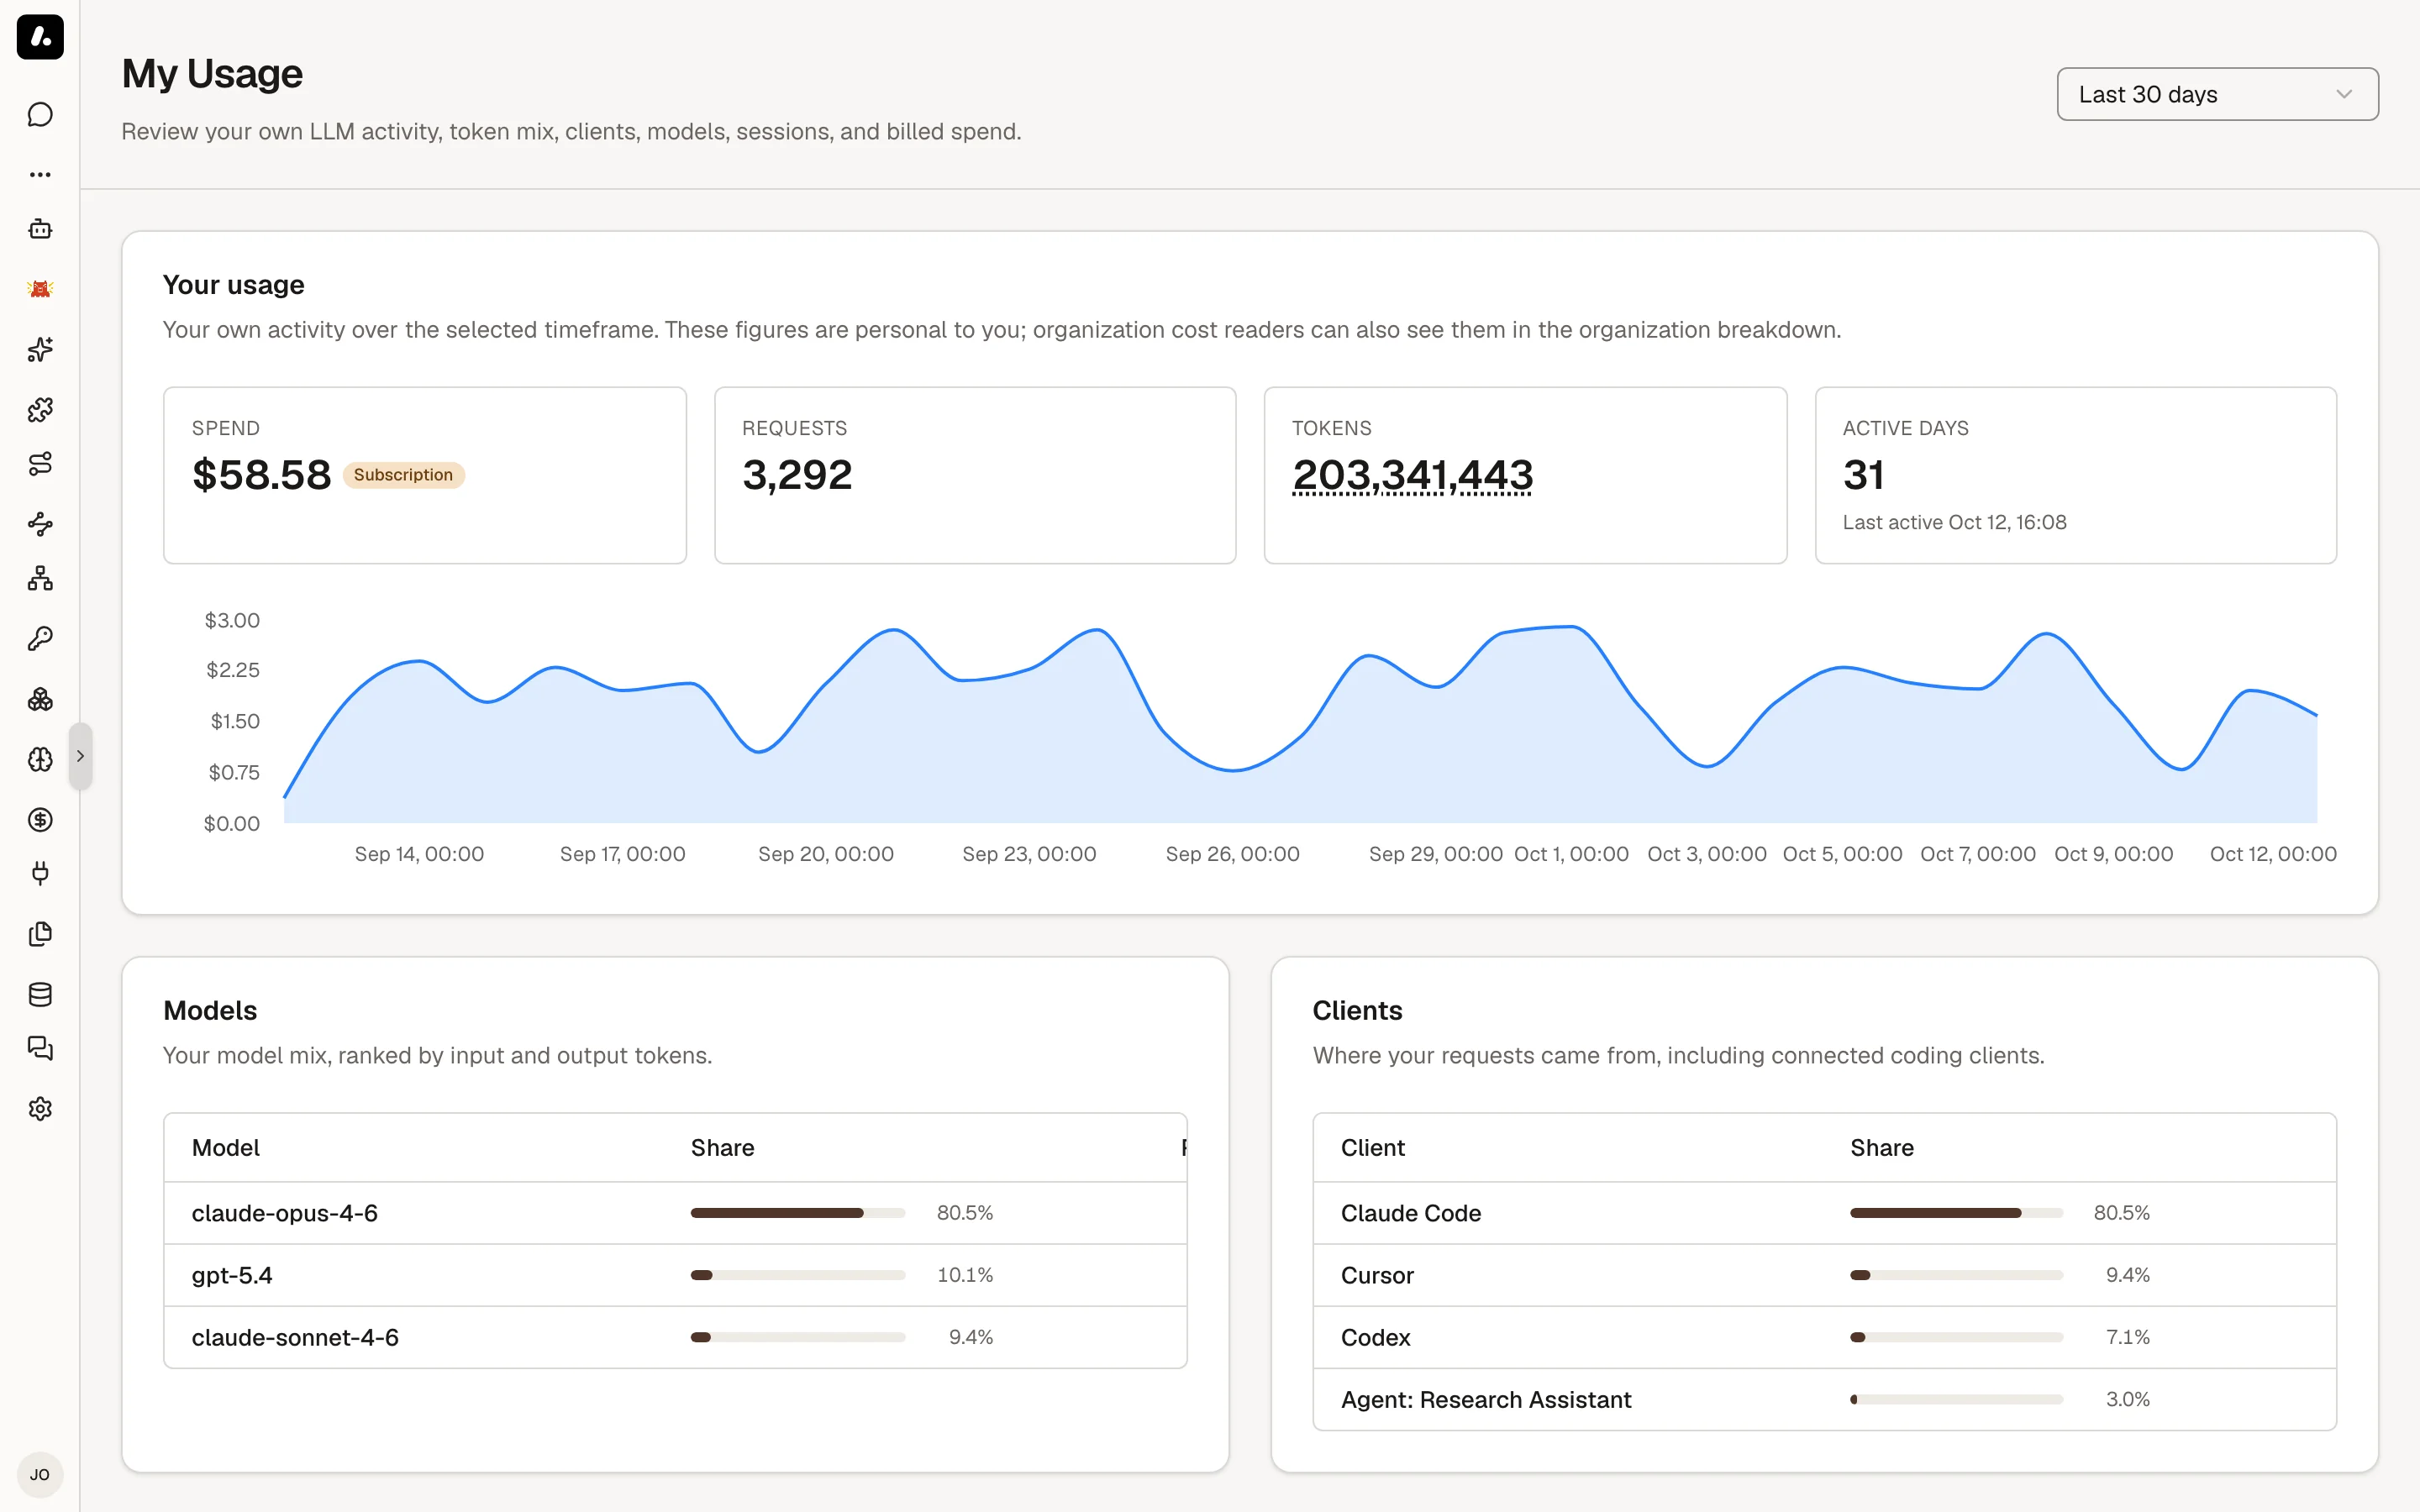Click the three-dots more icon in sidebar
2420x1512 pixels.
40,174
